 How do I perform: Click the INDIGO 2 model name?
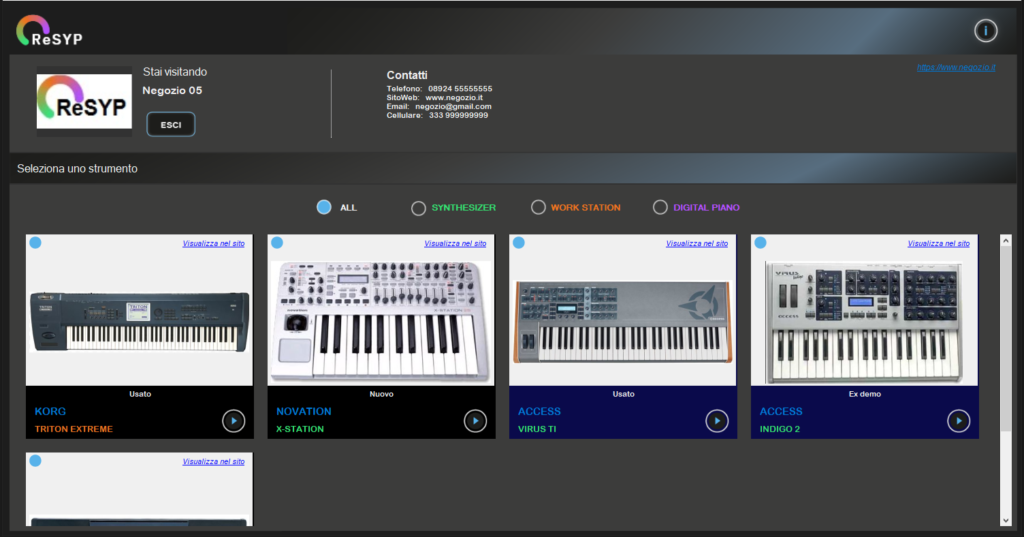pos(780,429)
